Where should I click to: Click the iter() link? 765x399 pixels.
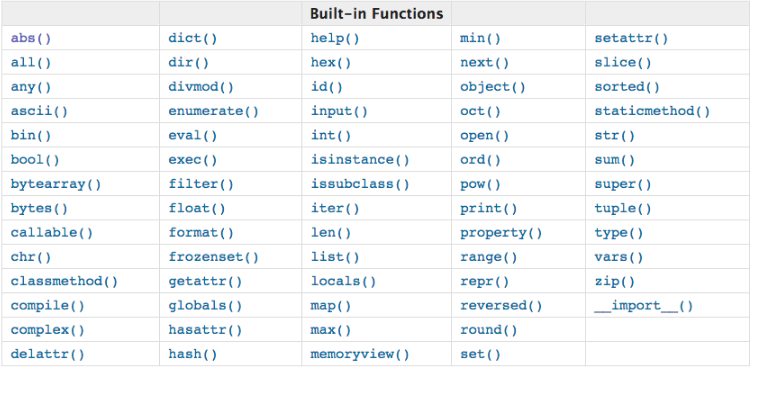[335, 208]
